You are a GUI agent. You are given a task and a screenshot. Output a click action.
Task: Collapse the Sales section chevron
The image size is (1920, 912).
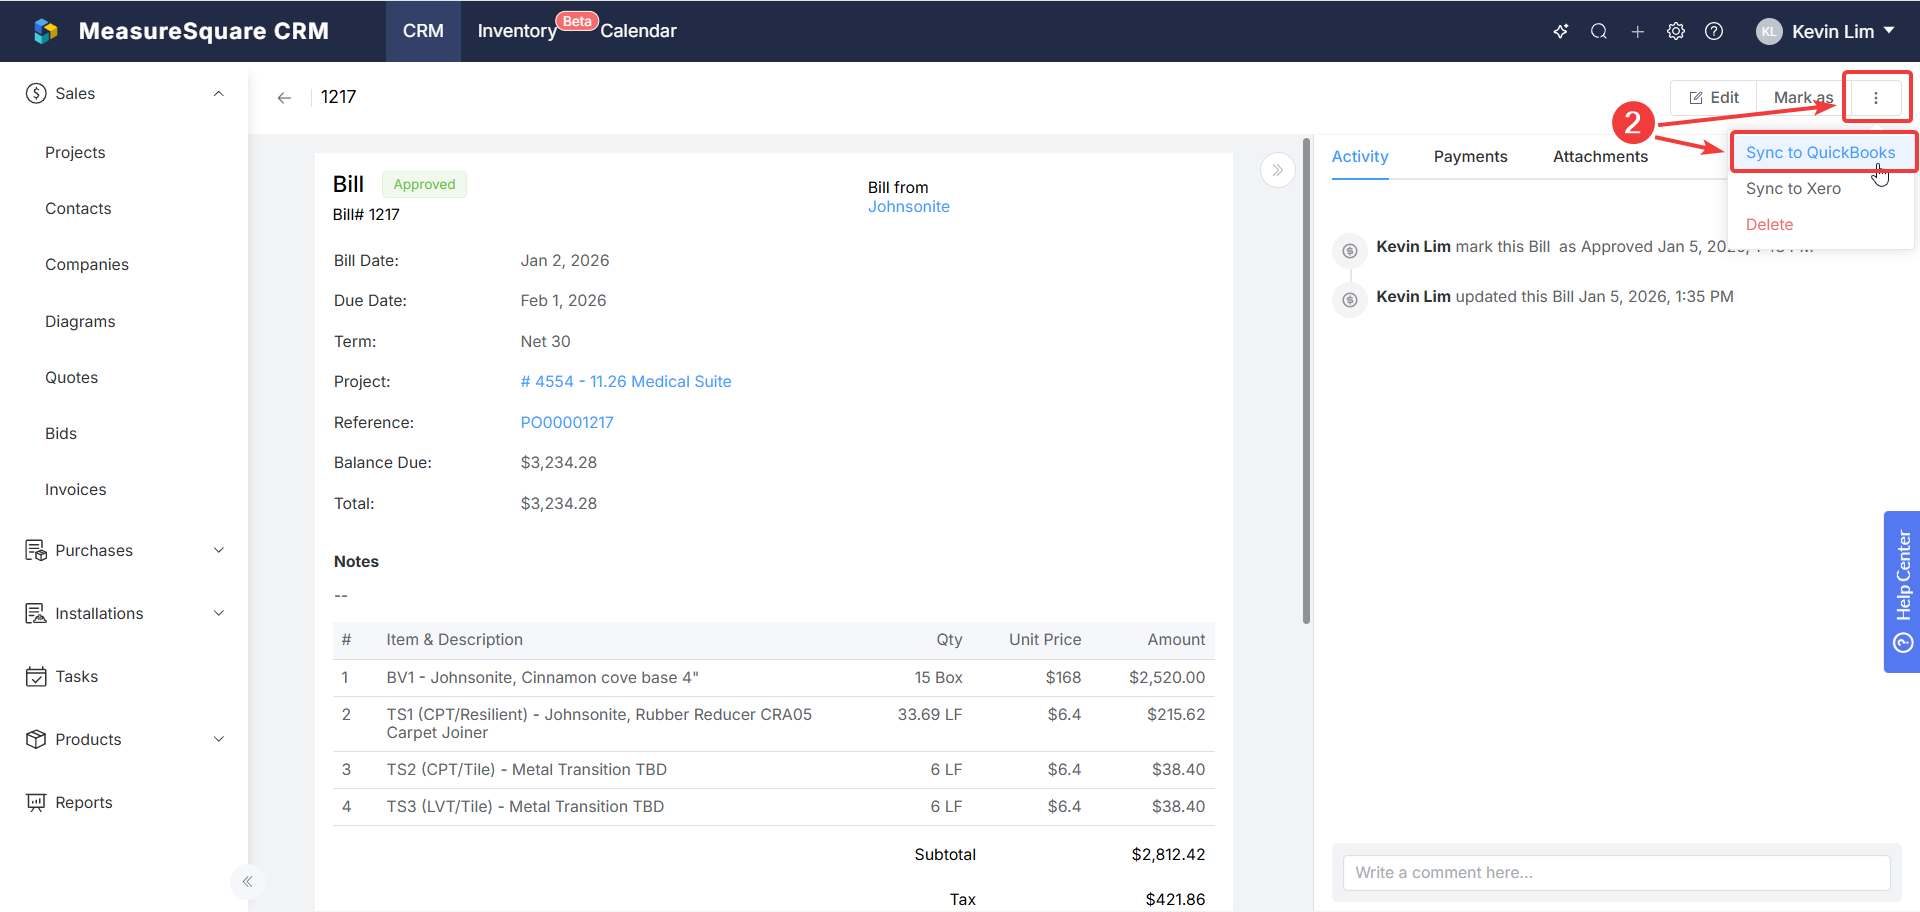tap(218, 93)
